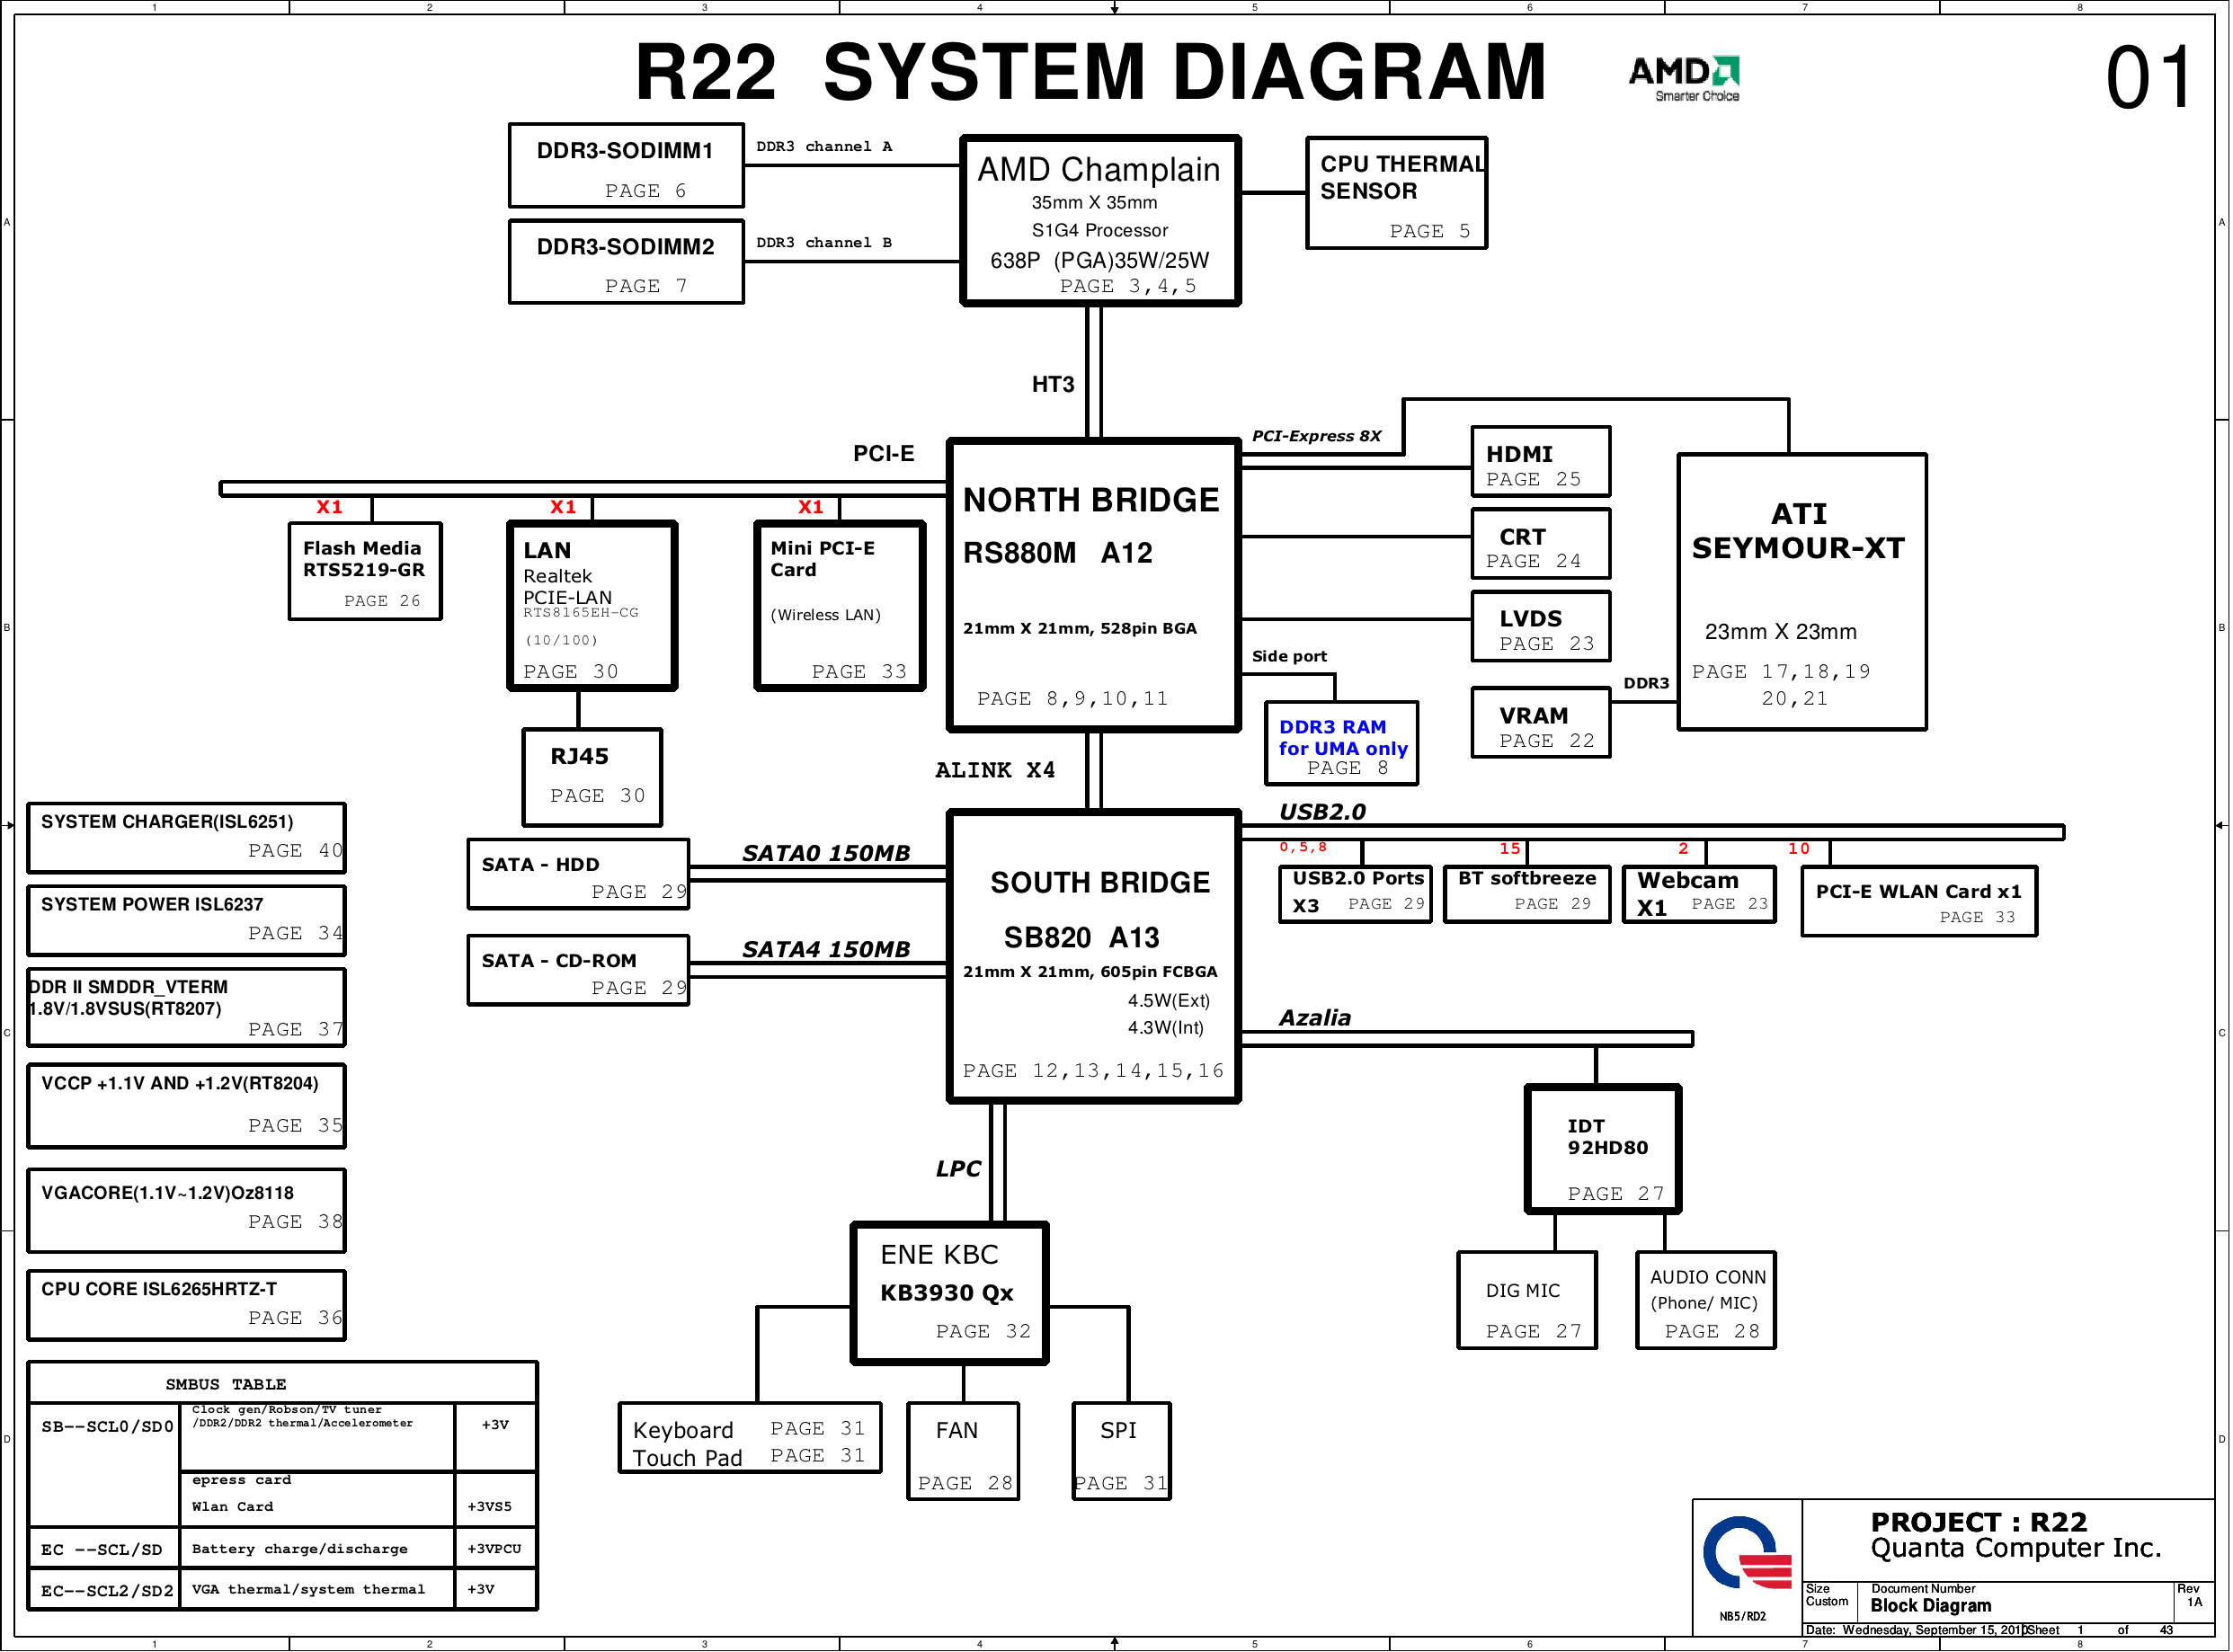Click the SATA4 150MB label

tap(826, 949)
